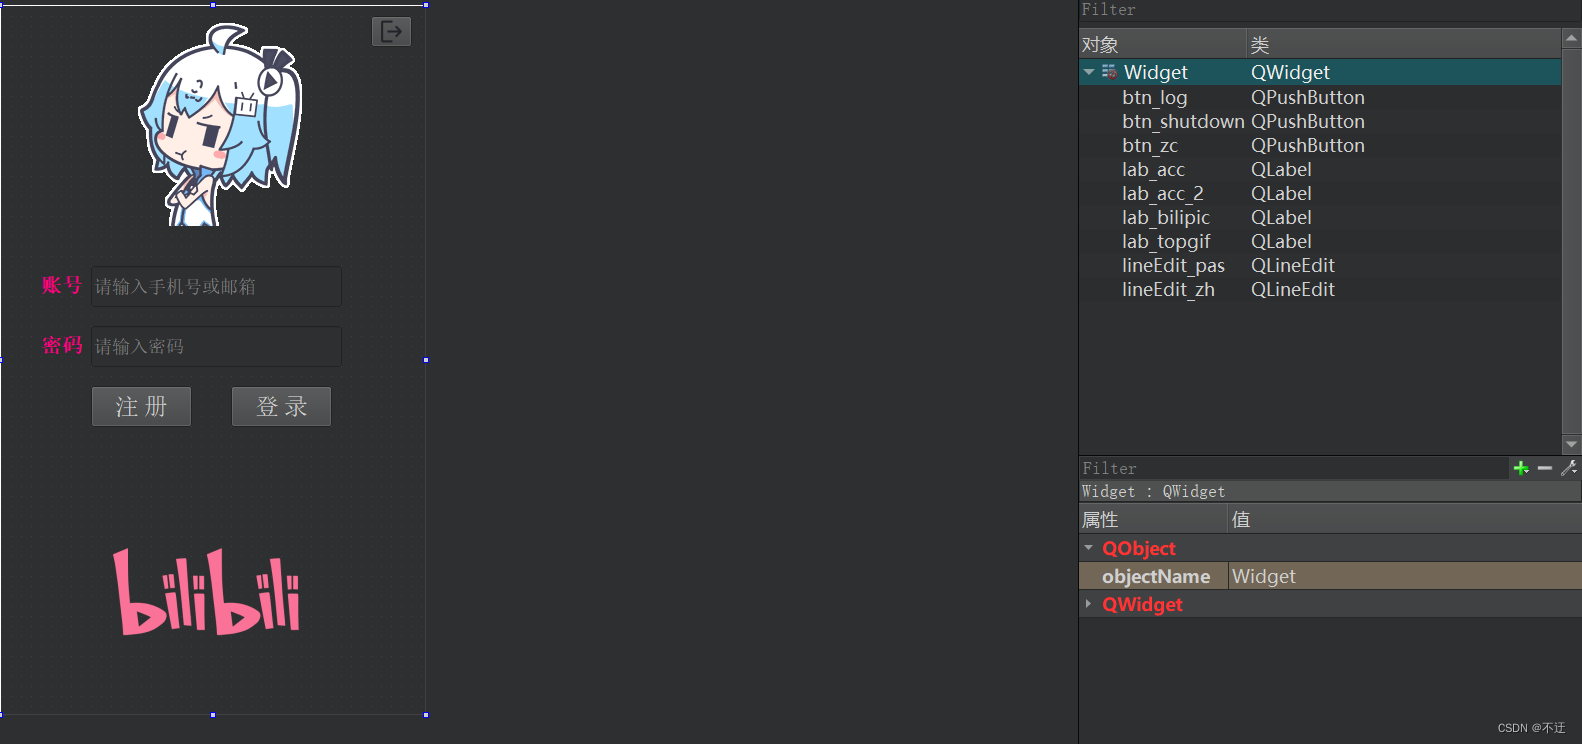Click QLabel class of lab_topgif row
The image size is (1582, 744).
[x=1281, y=241]
